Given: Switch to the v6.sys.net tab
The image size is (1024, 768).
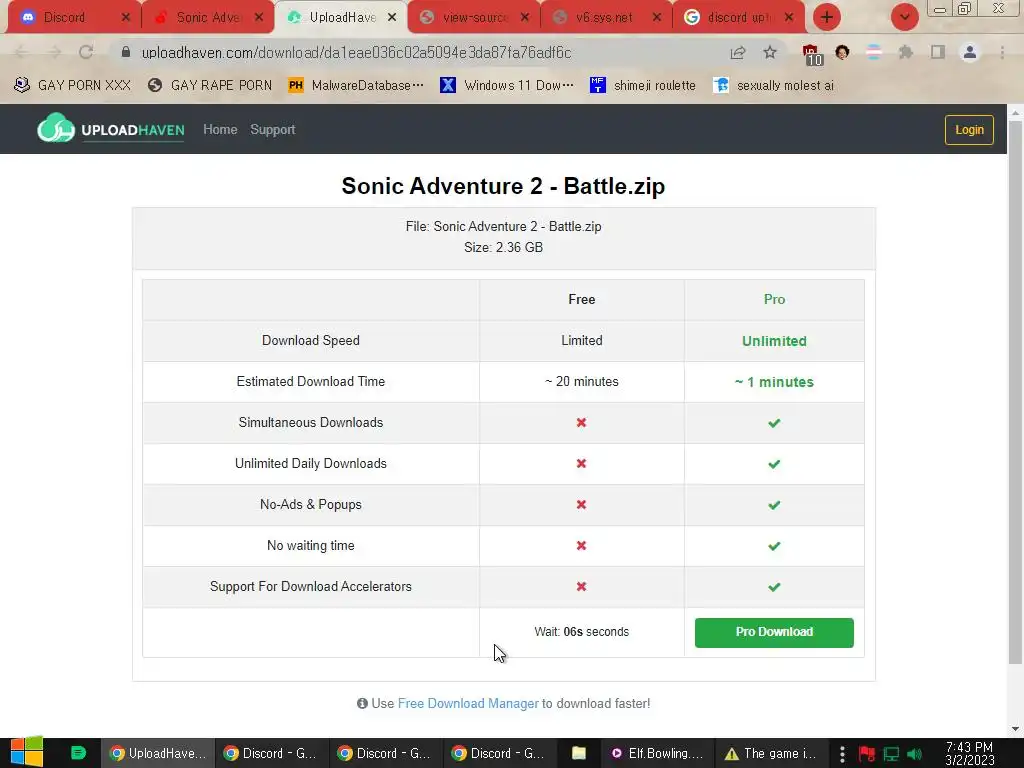Looking at the screenshot, I should [604, 18].
